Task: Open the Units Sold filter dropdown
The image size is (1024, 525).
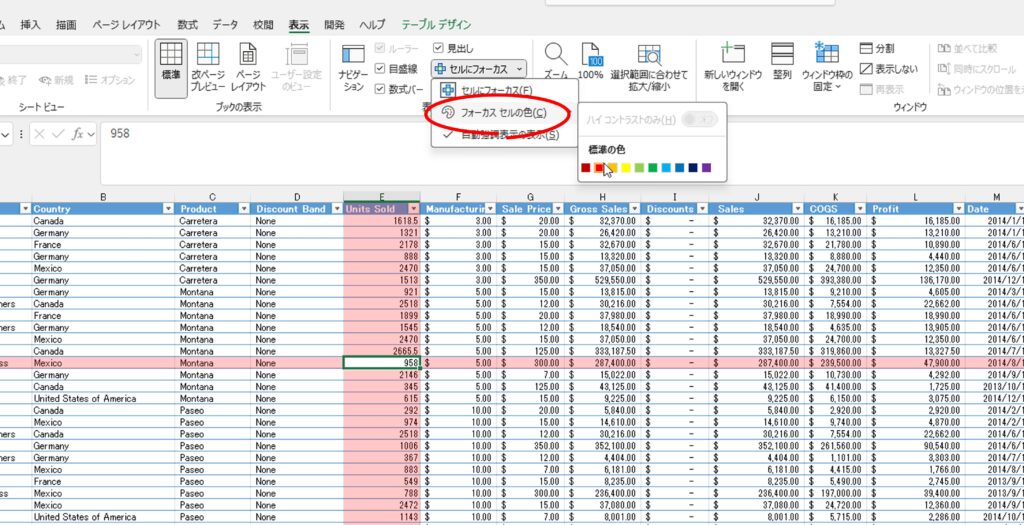Action: click(411, 209)
